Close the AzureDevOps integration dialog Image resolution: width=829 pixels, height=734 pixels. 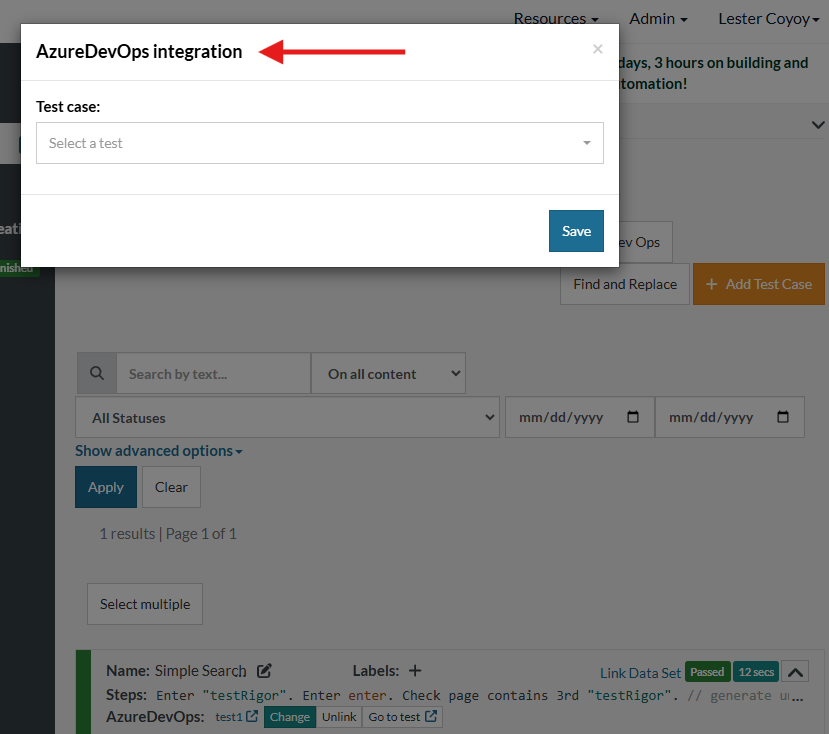pos(597,49)
